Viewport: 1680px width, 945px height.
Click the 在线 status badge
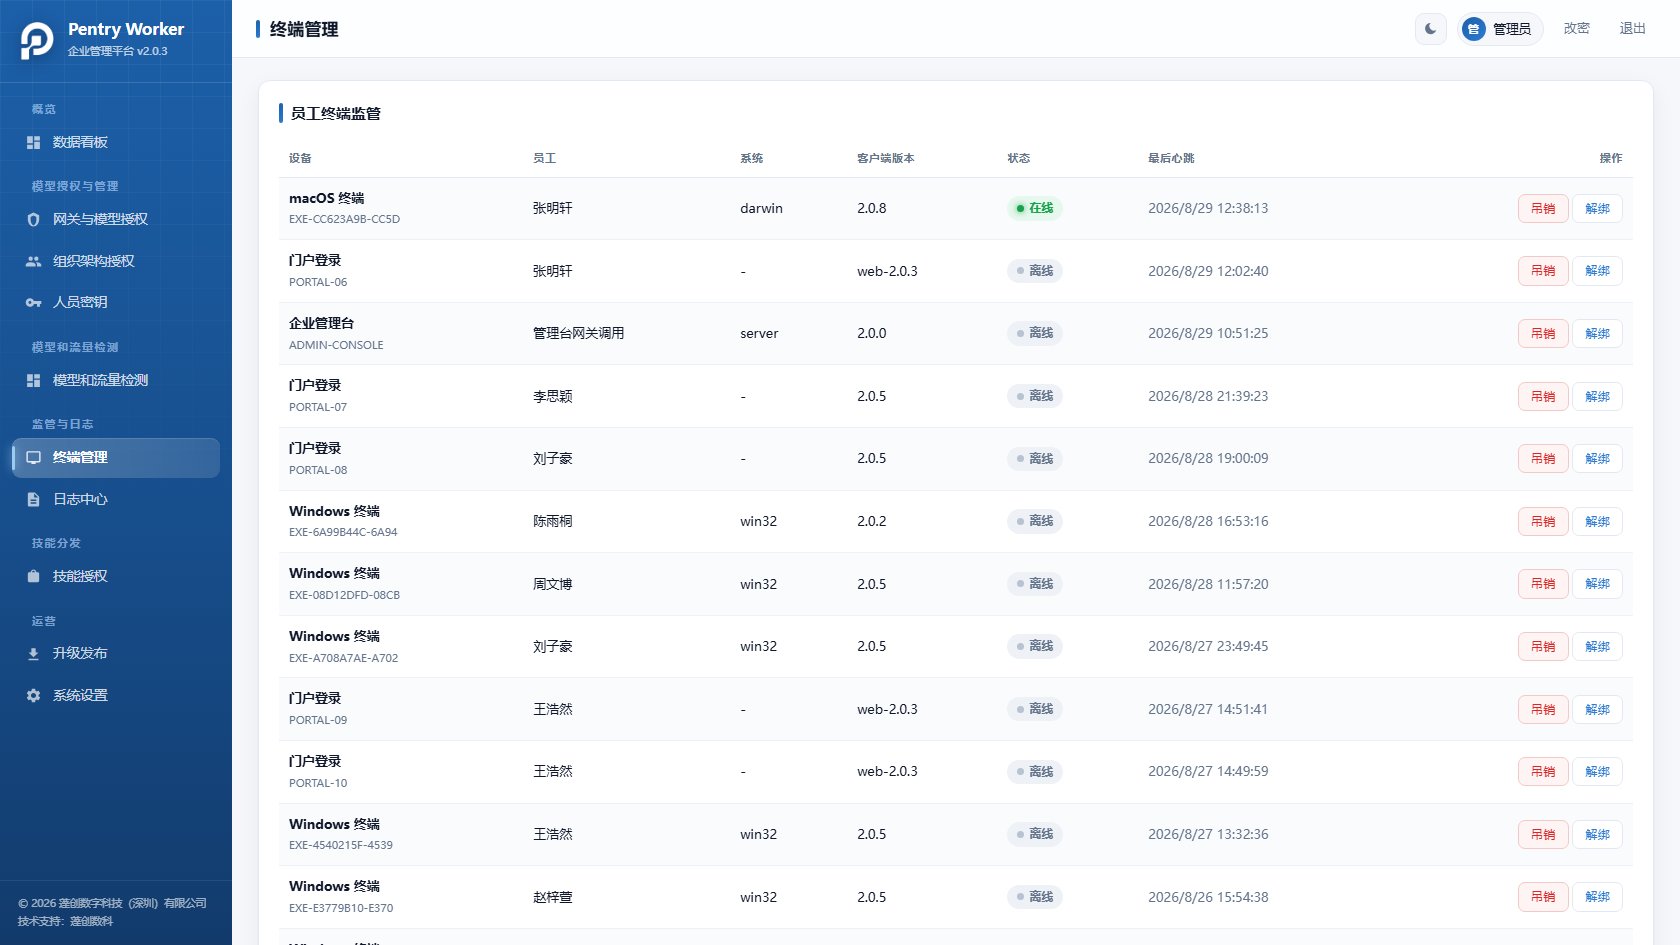tap(1034, 209)
